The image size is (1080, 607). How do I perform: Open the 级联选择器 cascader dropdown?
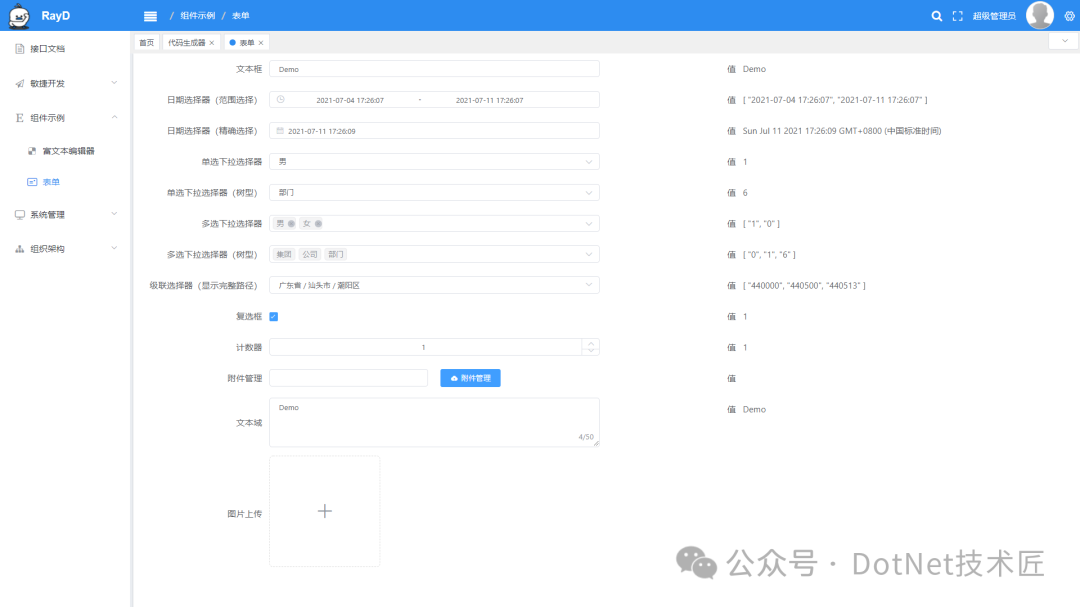[x=434, y=285]
